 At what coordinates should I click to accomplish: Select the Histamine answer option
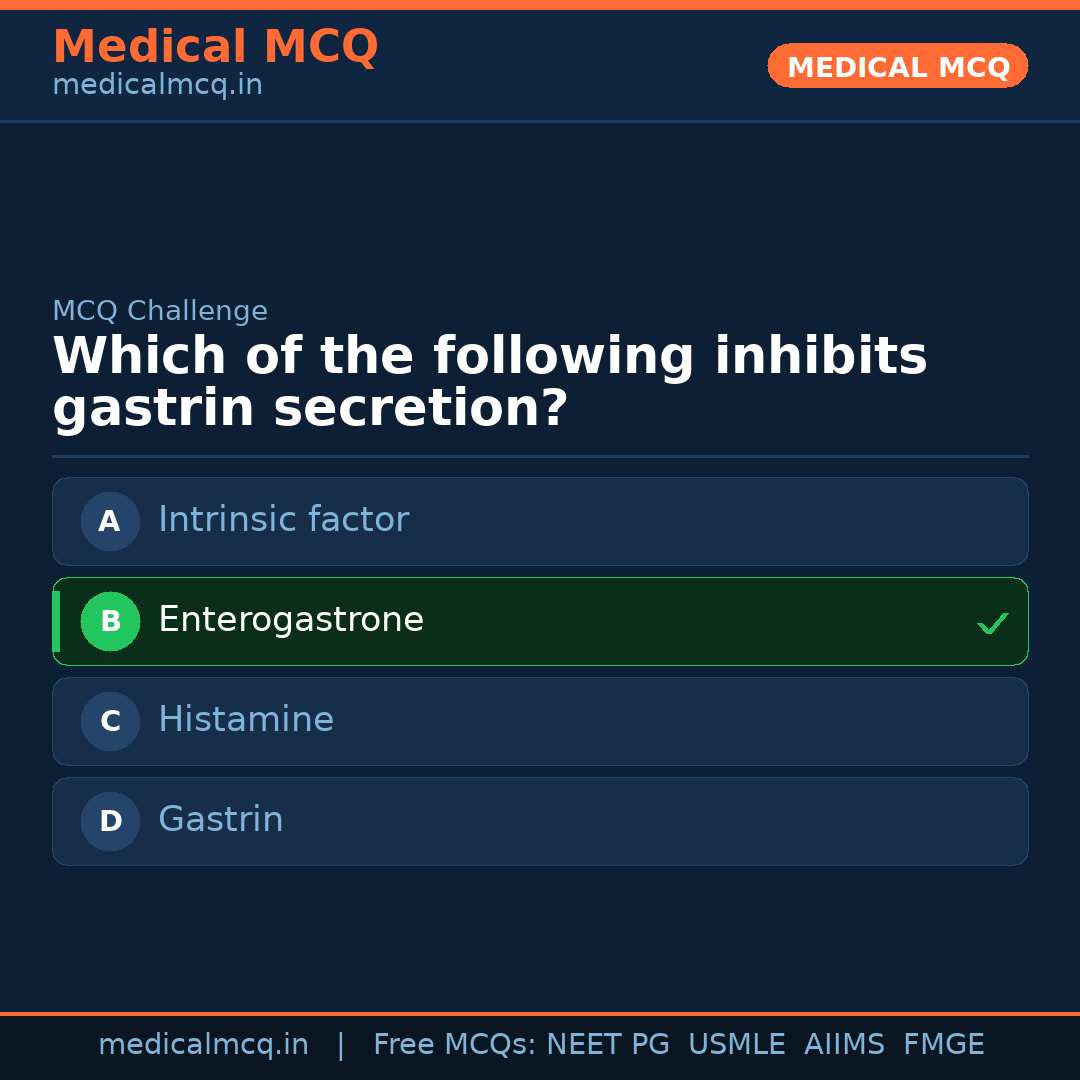pyautogui.click(x=540, y=721)
